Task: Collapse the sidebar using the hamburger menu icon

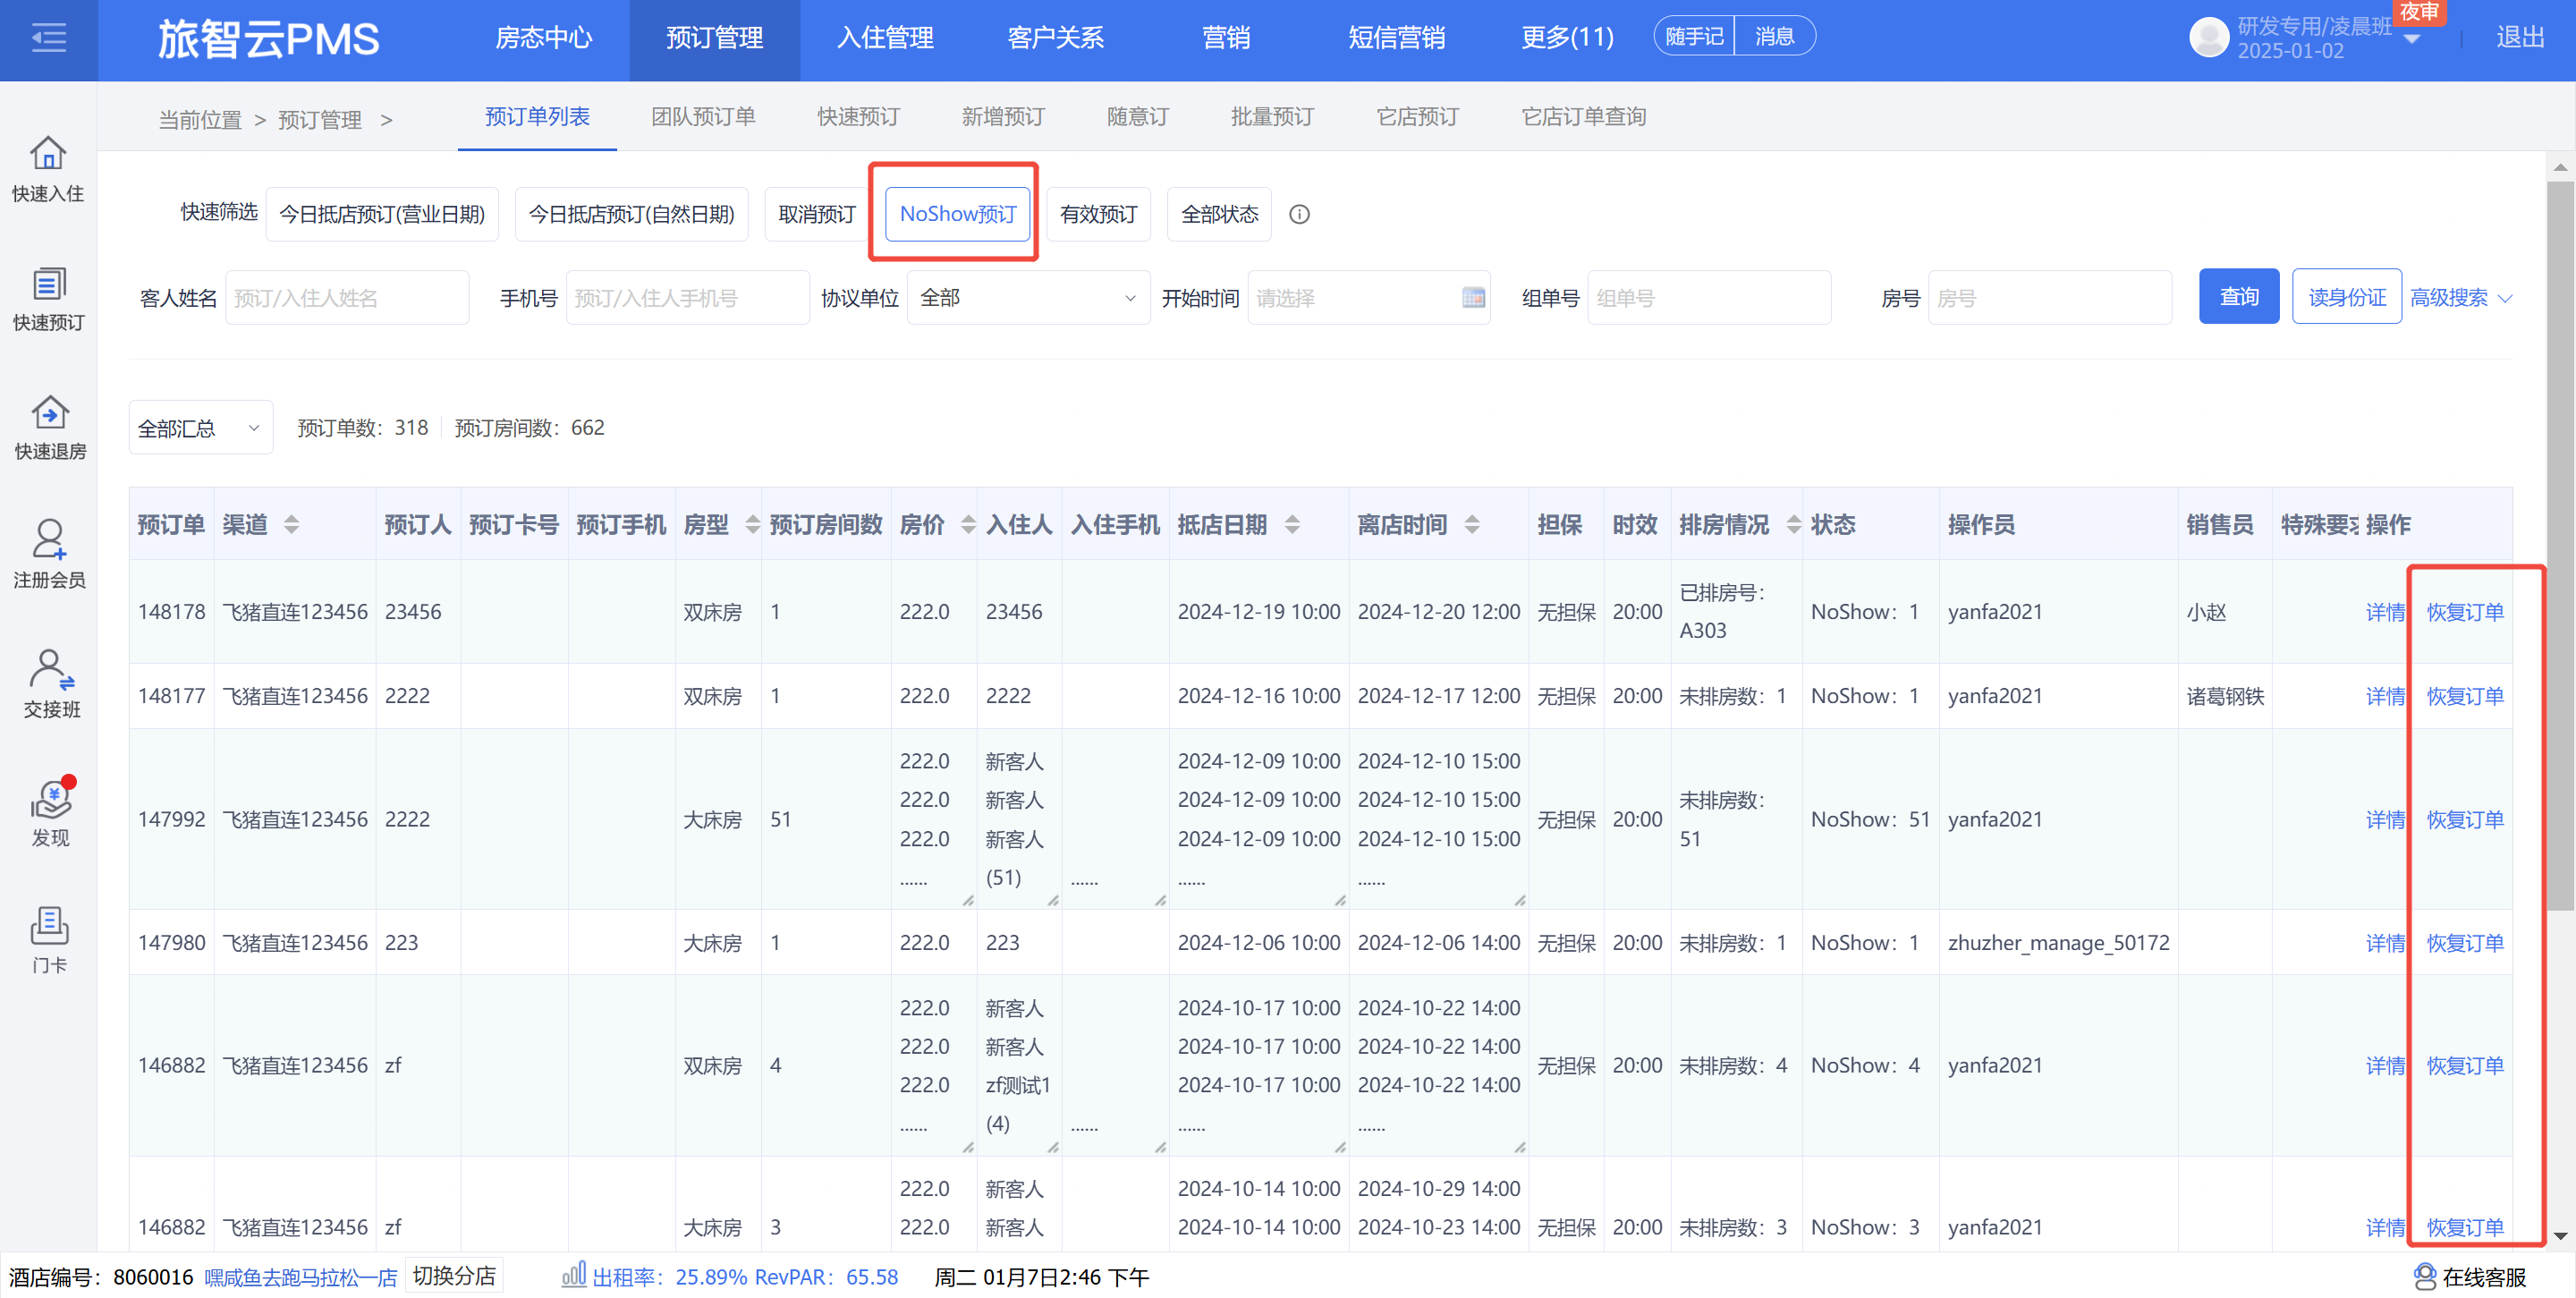Action: (48, 39)
